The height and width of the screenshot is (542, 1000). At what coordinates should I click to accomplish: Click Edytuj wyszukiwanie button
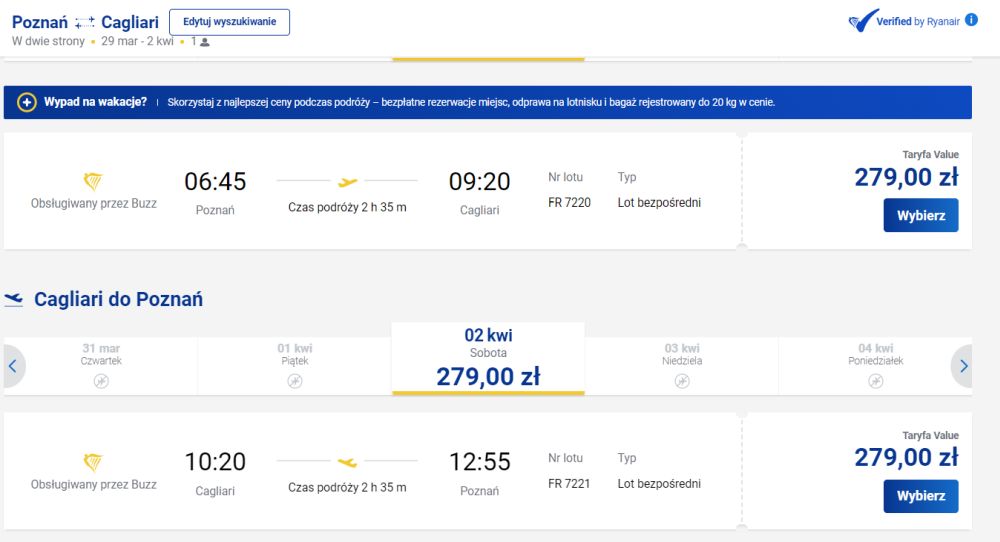click(230, 22)
